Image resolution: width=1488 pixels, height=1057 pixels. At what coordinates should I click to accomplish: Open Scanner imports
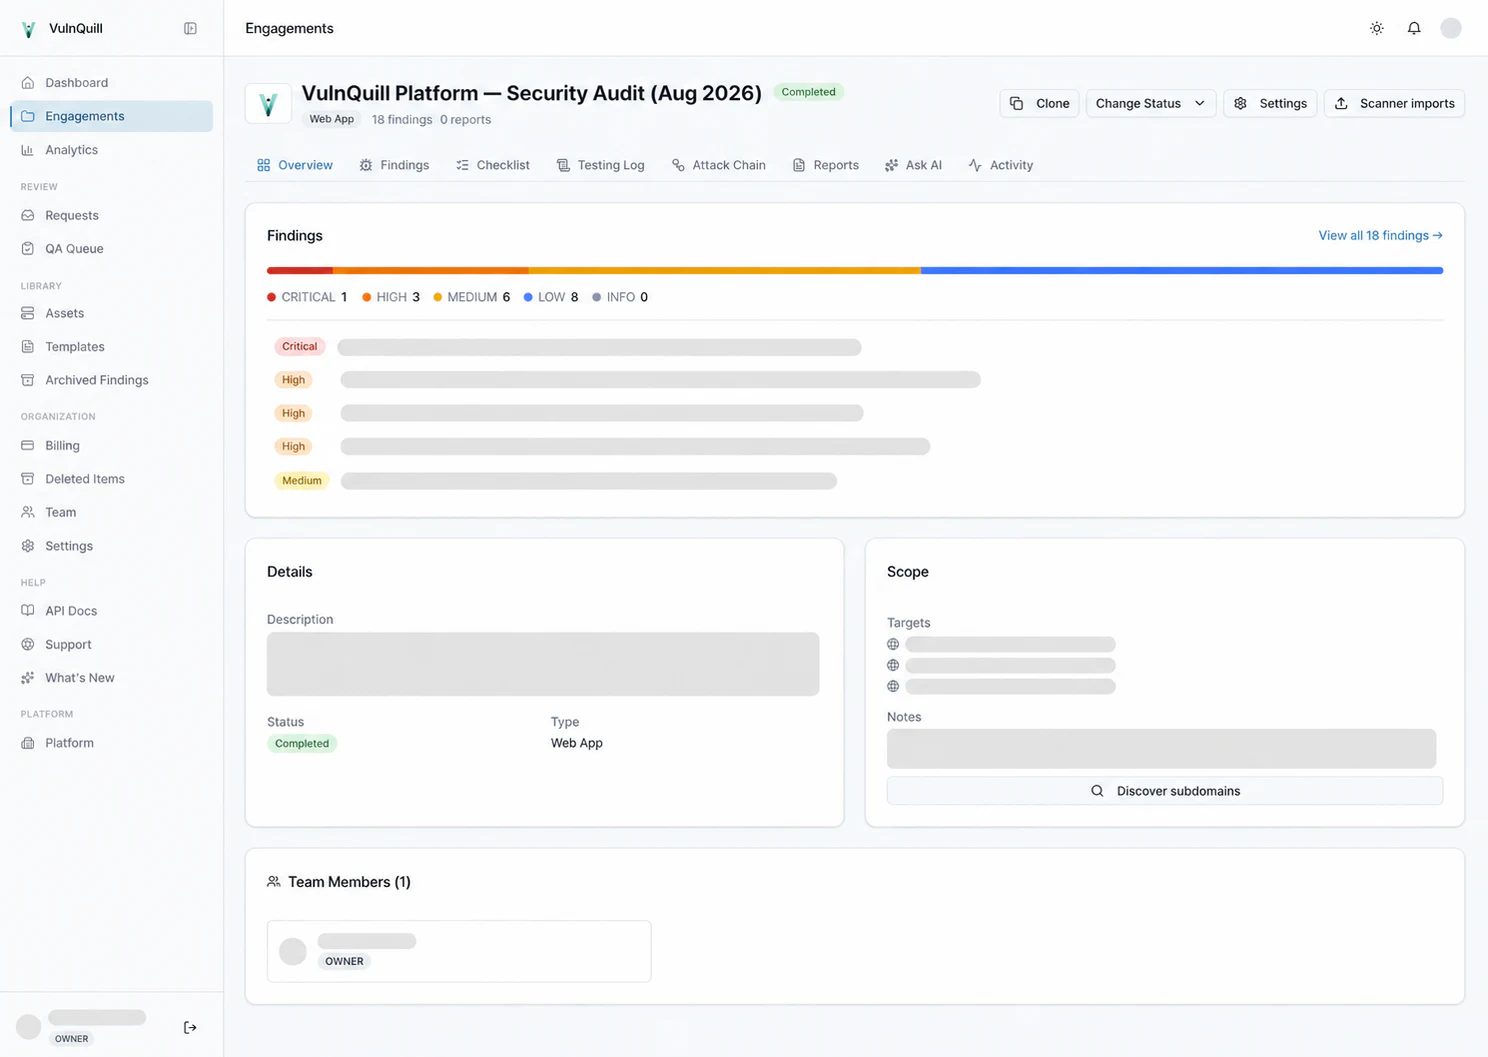coord(1394,103)
